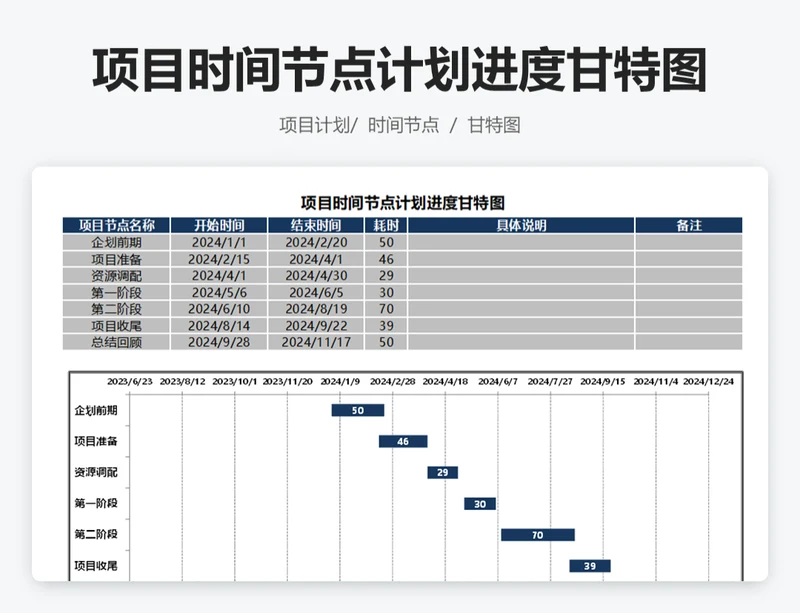Click chart axis date 2024/2/28
The height and width of the screenshot is (613, 800).
pos(393,382)
